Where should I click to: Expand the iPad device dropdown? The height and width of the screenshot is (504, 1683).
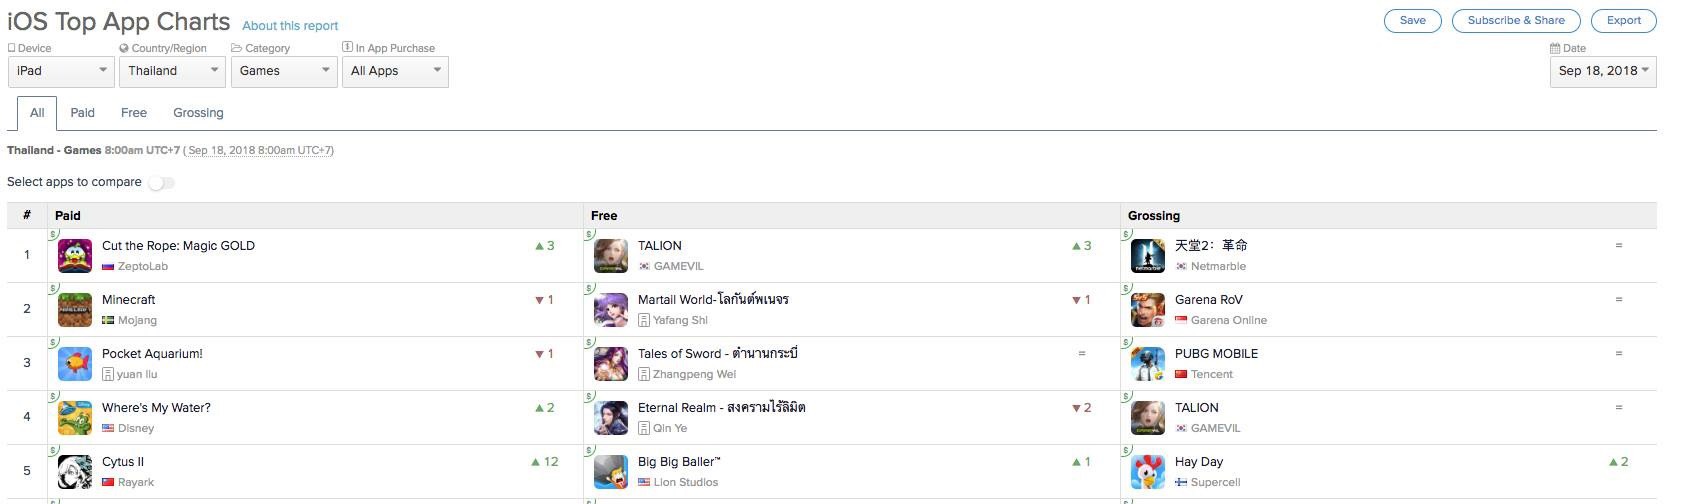pos(61,71)
